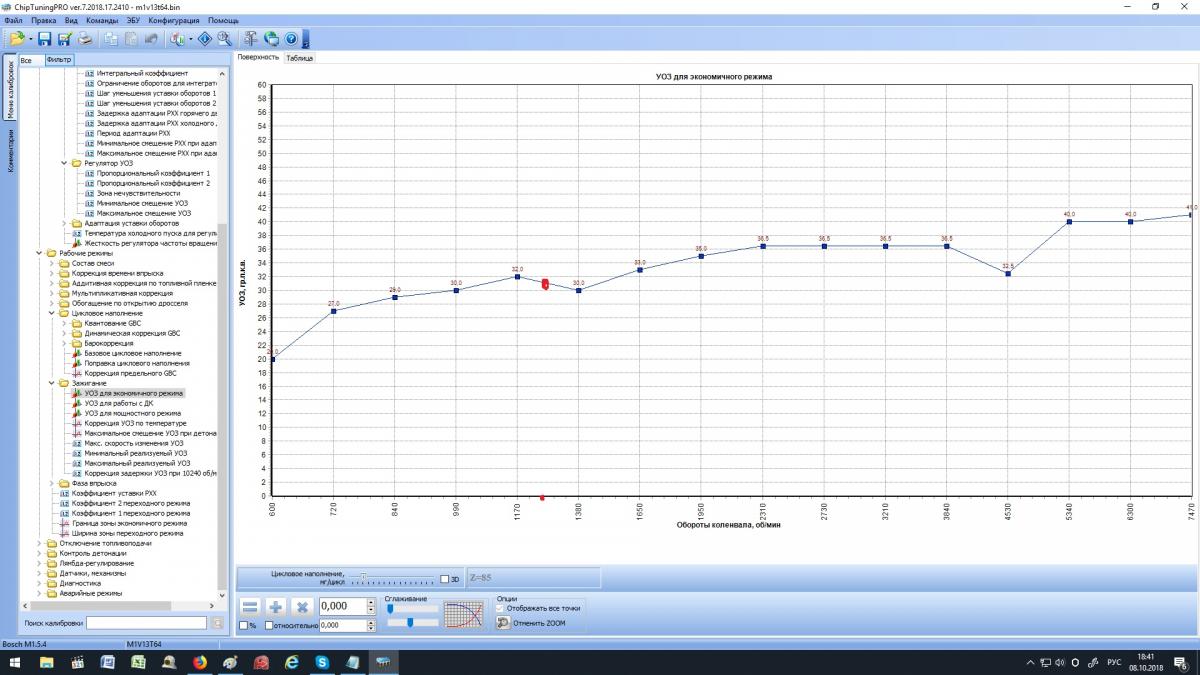Collapse the 'Рабочие режимы' folder
Screen dimensions: 1200x675
click(39, 253)
